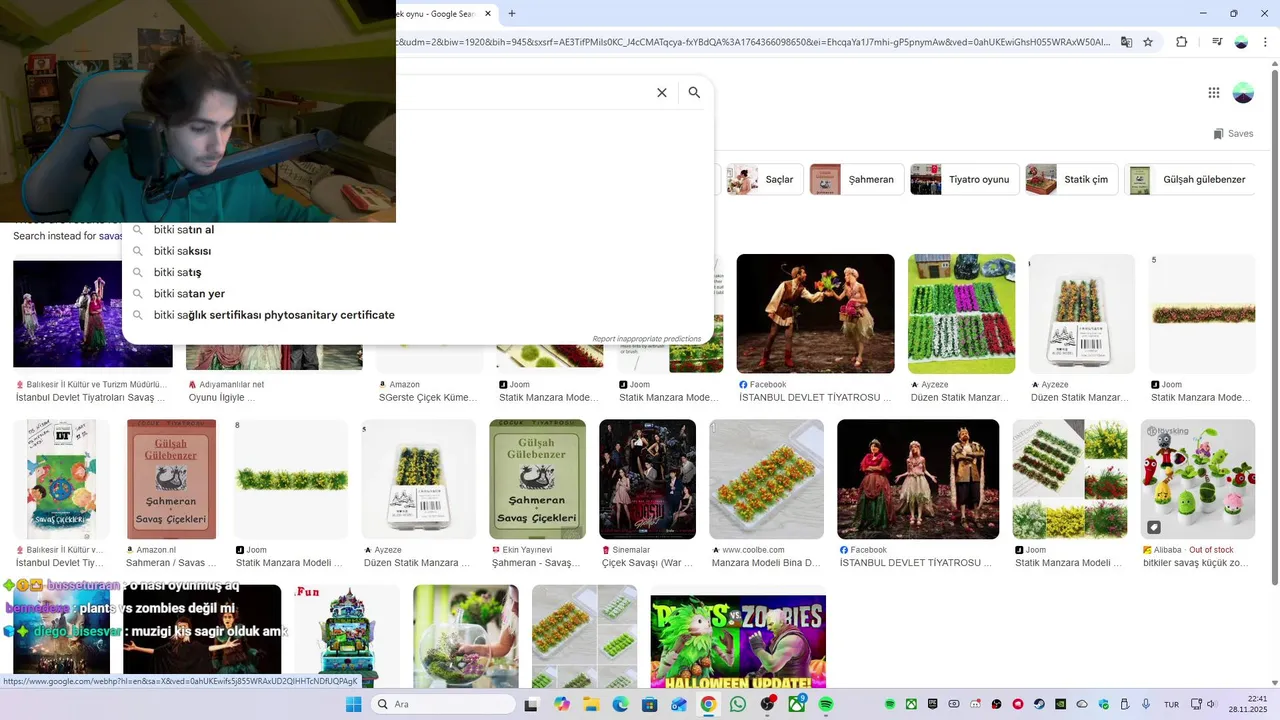The width and height of the screenshot is (1280, 720).
Task: Open the Plants vs Zombies Halloween Update image
Action: 738,641
